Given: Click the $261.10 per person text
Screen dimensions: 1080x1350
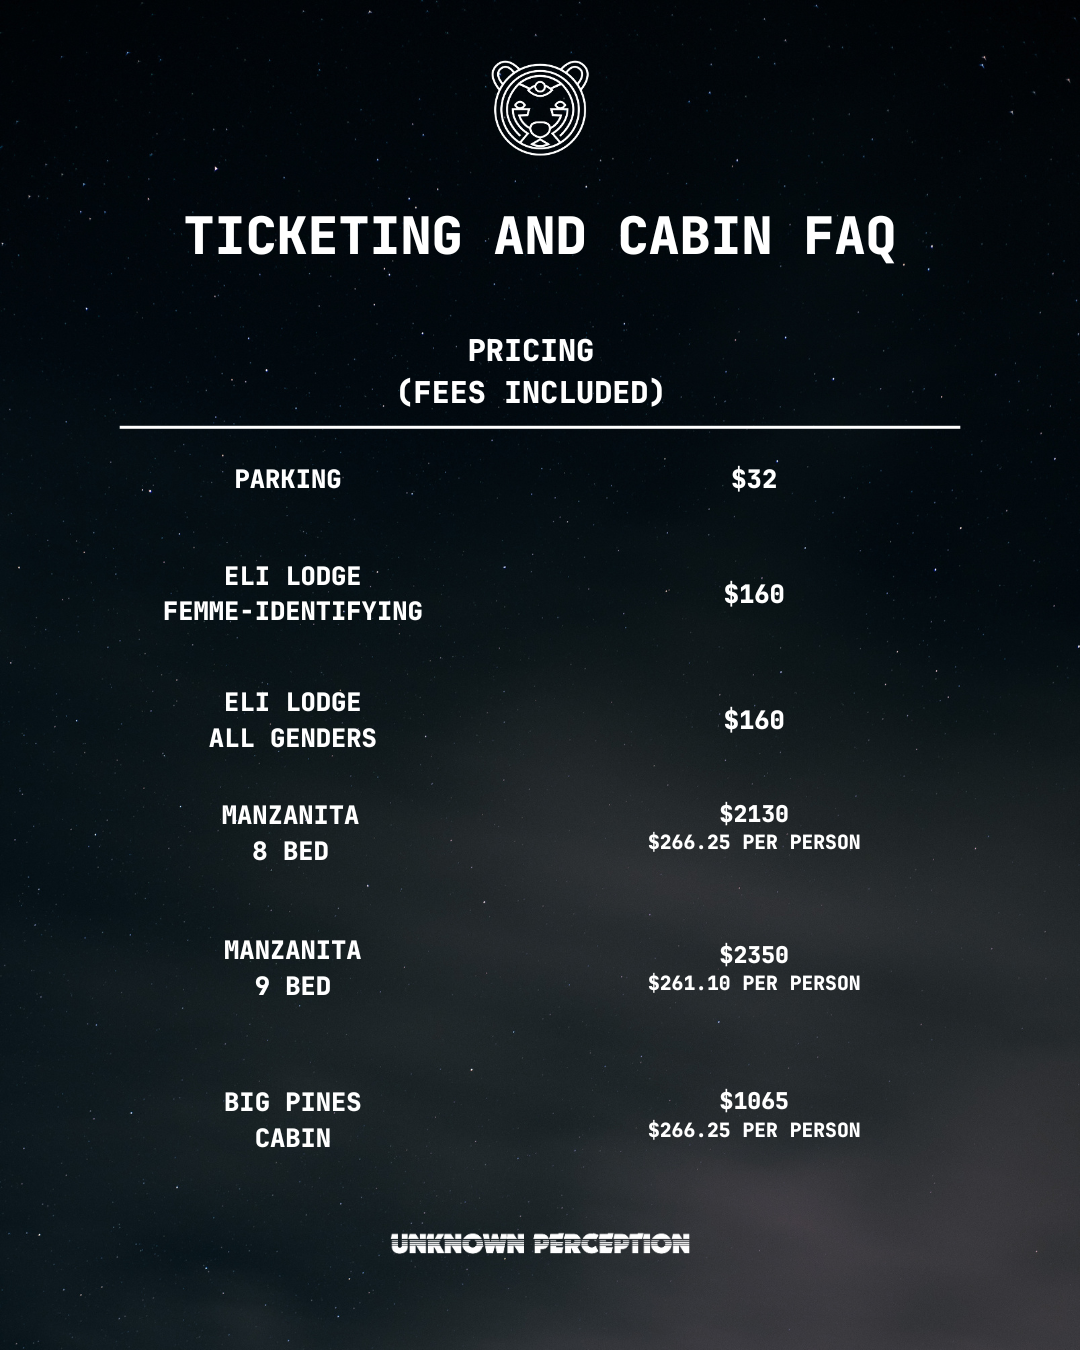Looking at the screenshot, I should 754,983.
